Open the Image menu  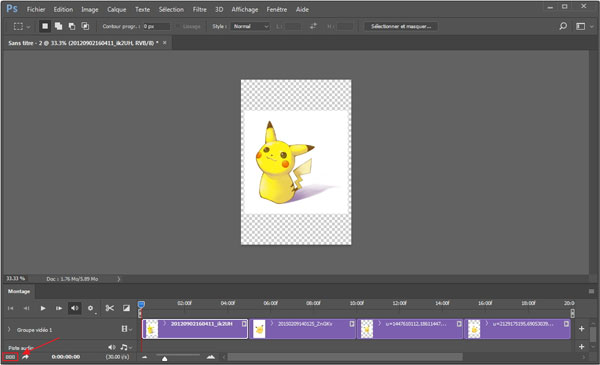(x=90, y=10)
